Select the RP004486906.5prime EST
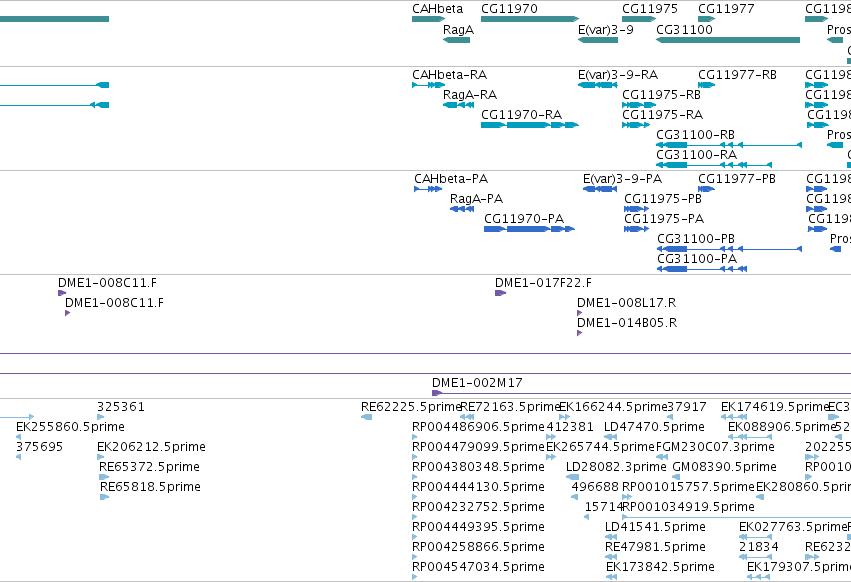The image size is (851, 582). (415, 437)
